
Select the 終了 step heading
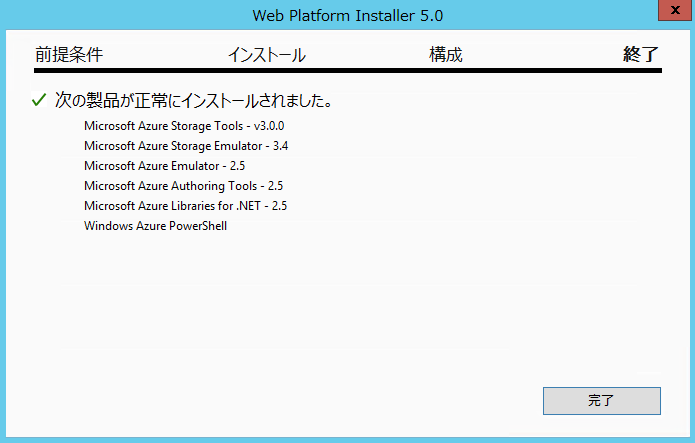[x=640, y=55]
